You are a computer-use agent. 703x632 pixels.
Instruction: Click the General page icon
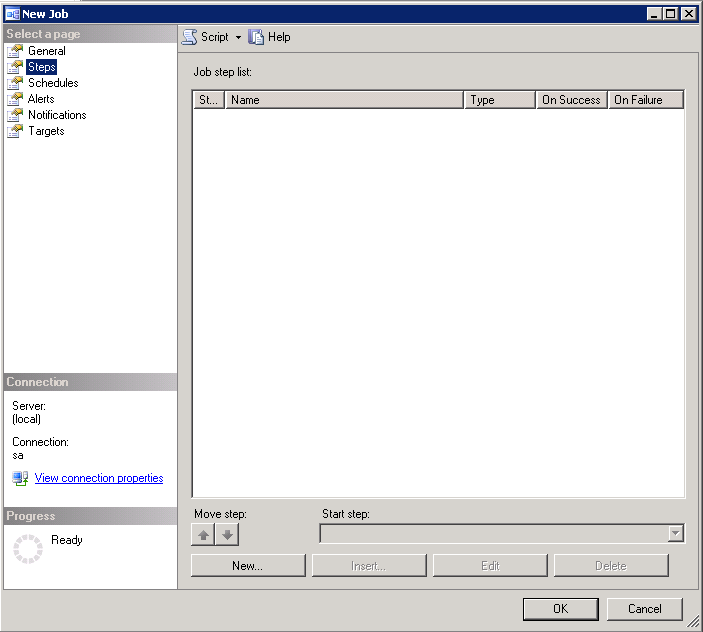pyautogui.click(x=15, y=51)
